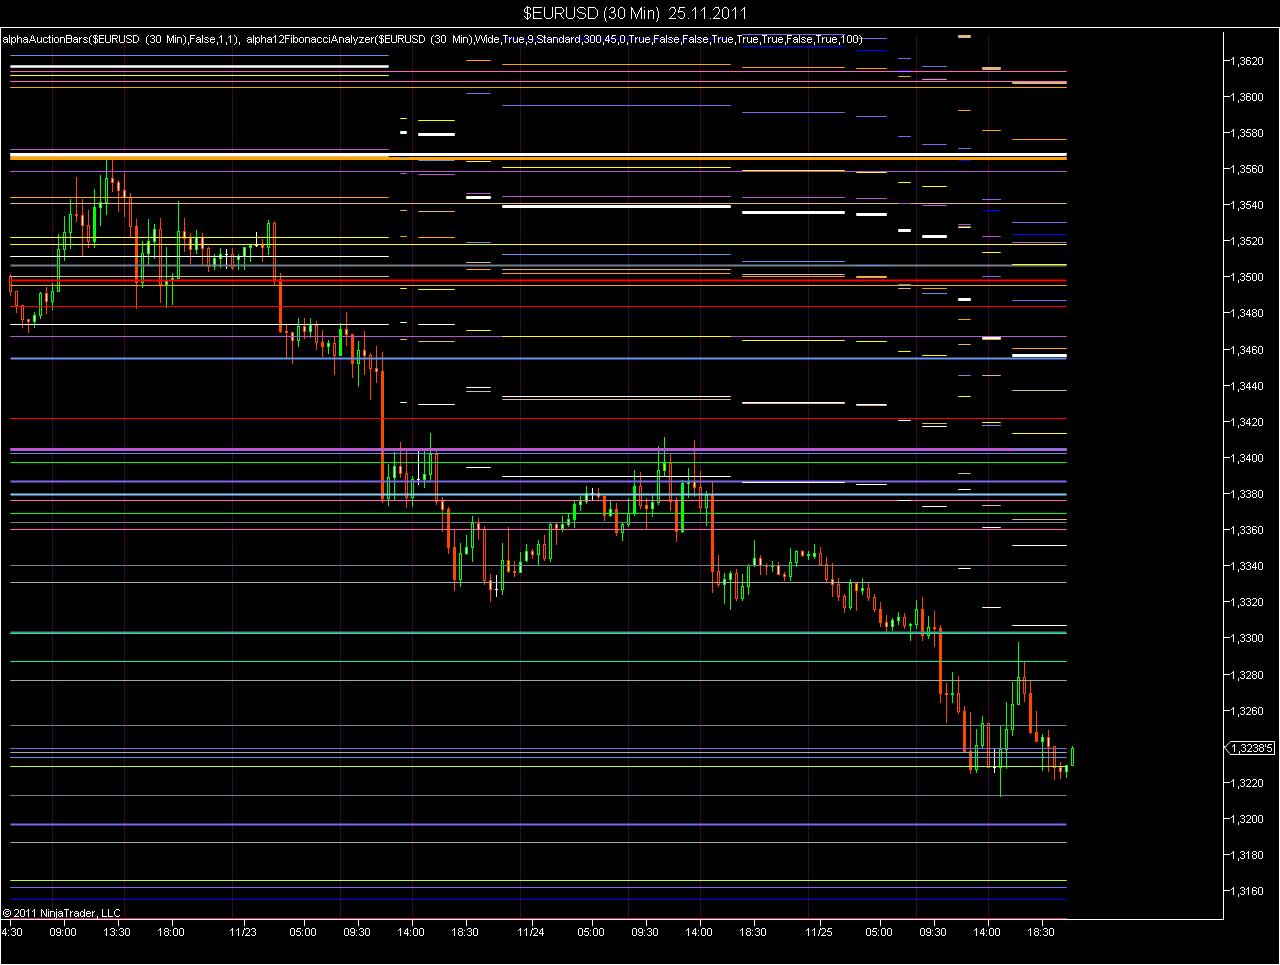1280x965 pixels.
Task: Click the 1,3440 price axis label
Action: coord(1247,386)
